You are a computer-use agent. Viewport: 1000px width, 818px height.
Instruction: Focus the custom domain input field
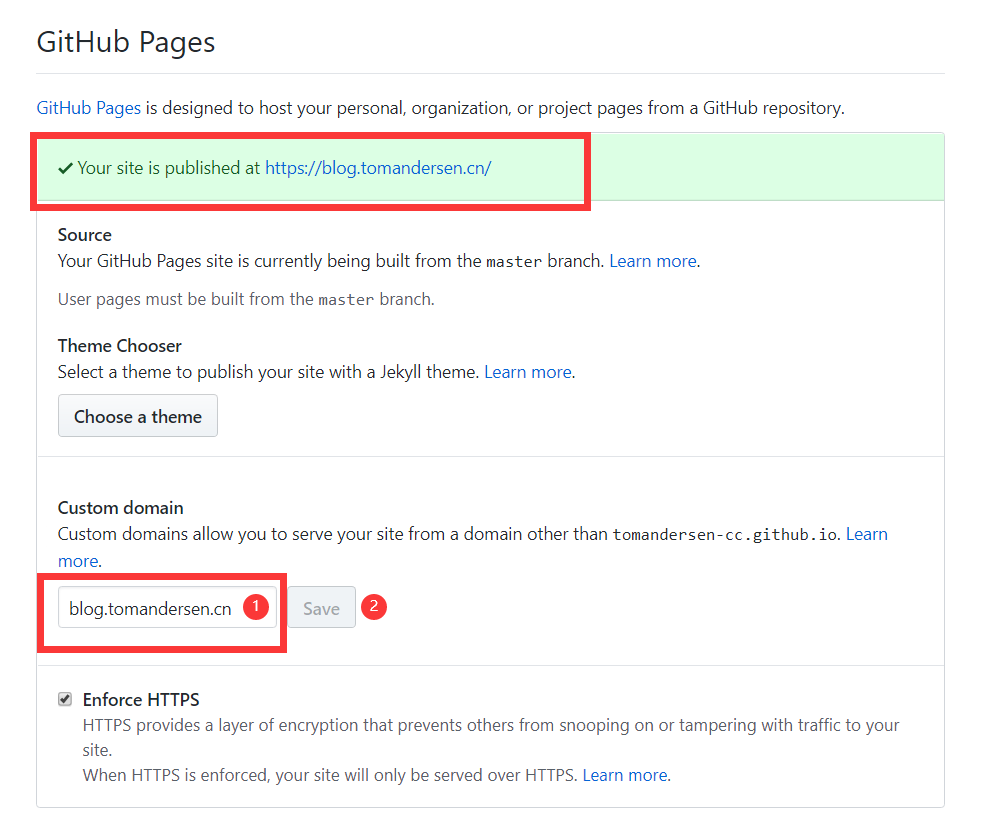(x=167, y=608)
